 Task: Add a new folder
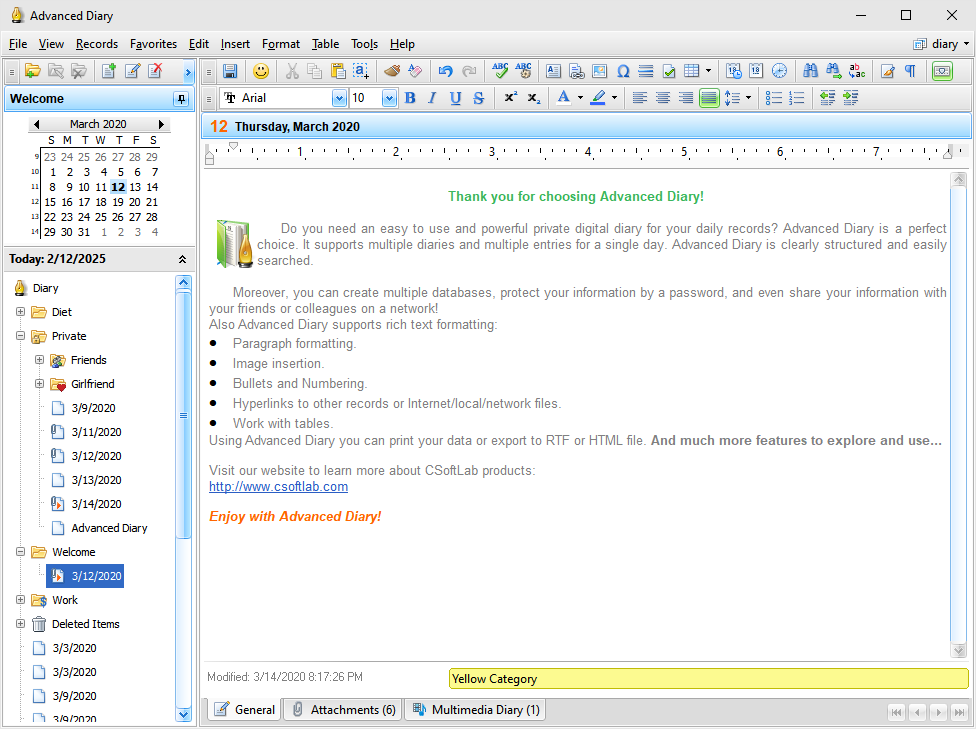pyautogui.click(x=33, y=71)
